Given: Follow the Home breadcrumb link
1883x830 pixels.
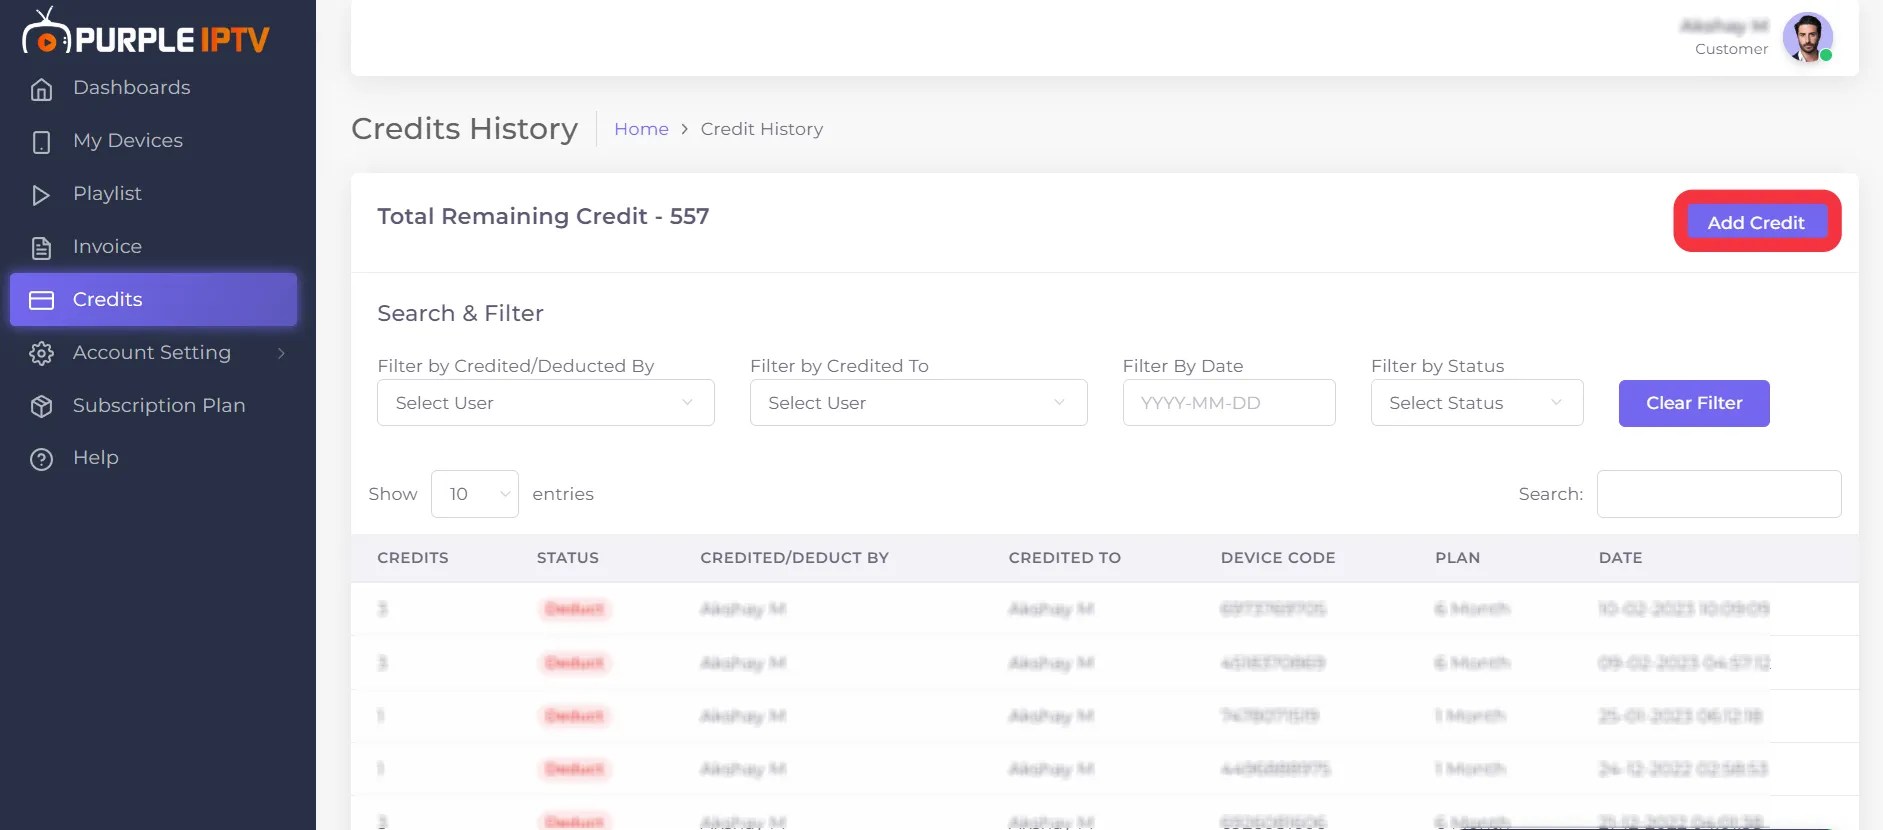Looking at the screenshot, I should tap(641, 129).
